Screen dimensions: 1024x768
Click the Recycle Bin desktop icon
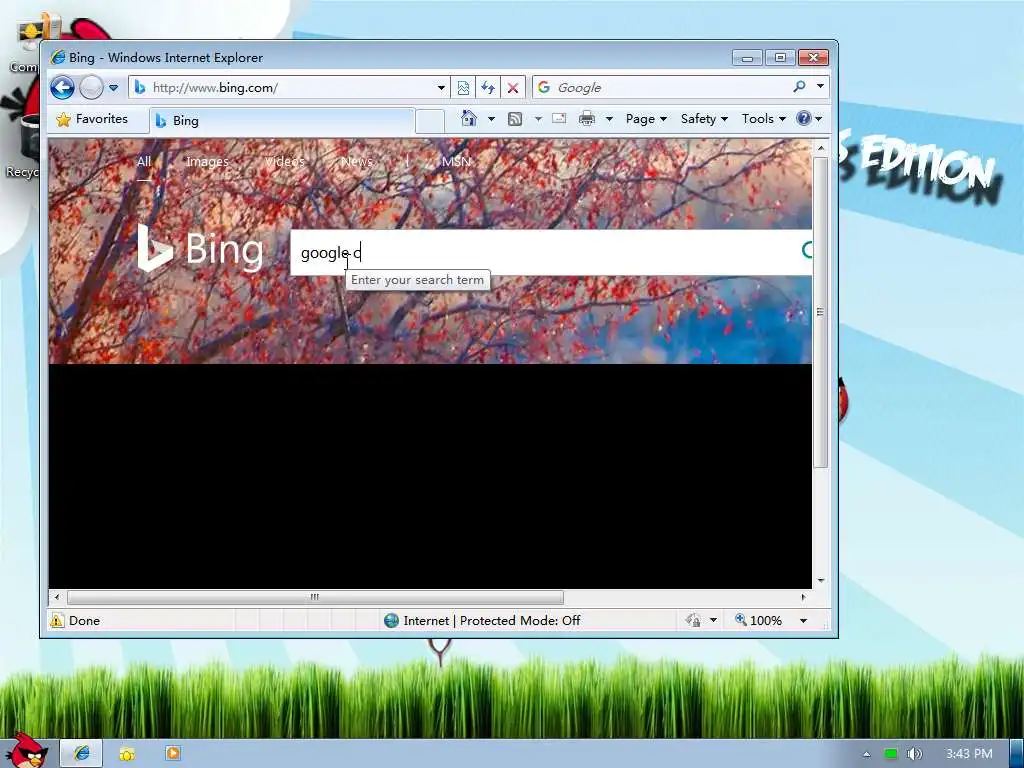tap(24, 147)
